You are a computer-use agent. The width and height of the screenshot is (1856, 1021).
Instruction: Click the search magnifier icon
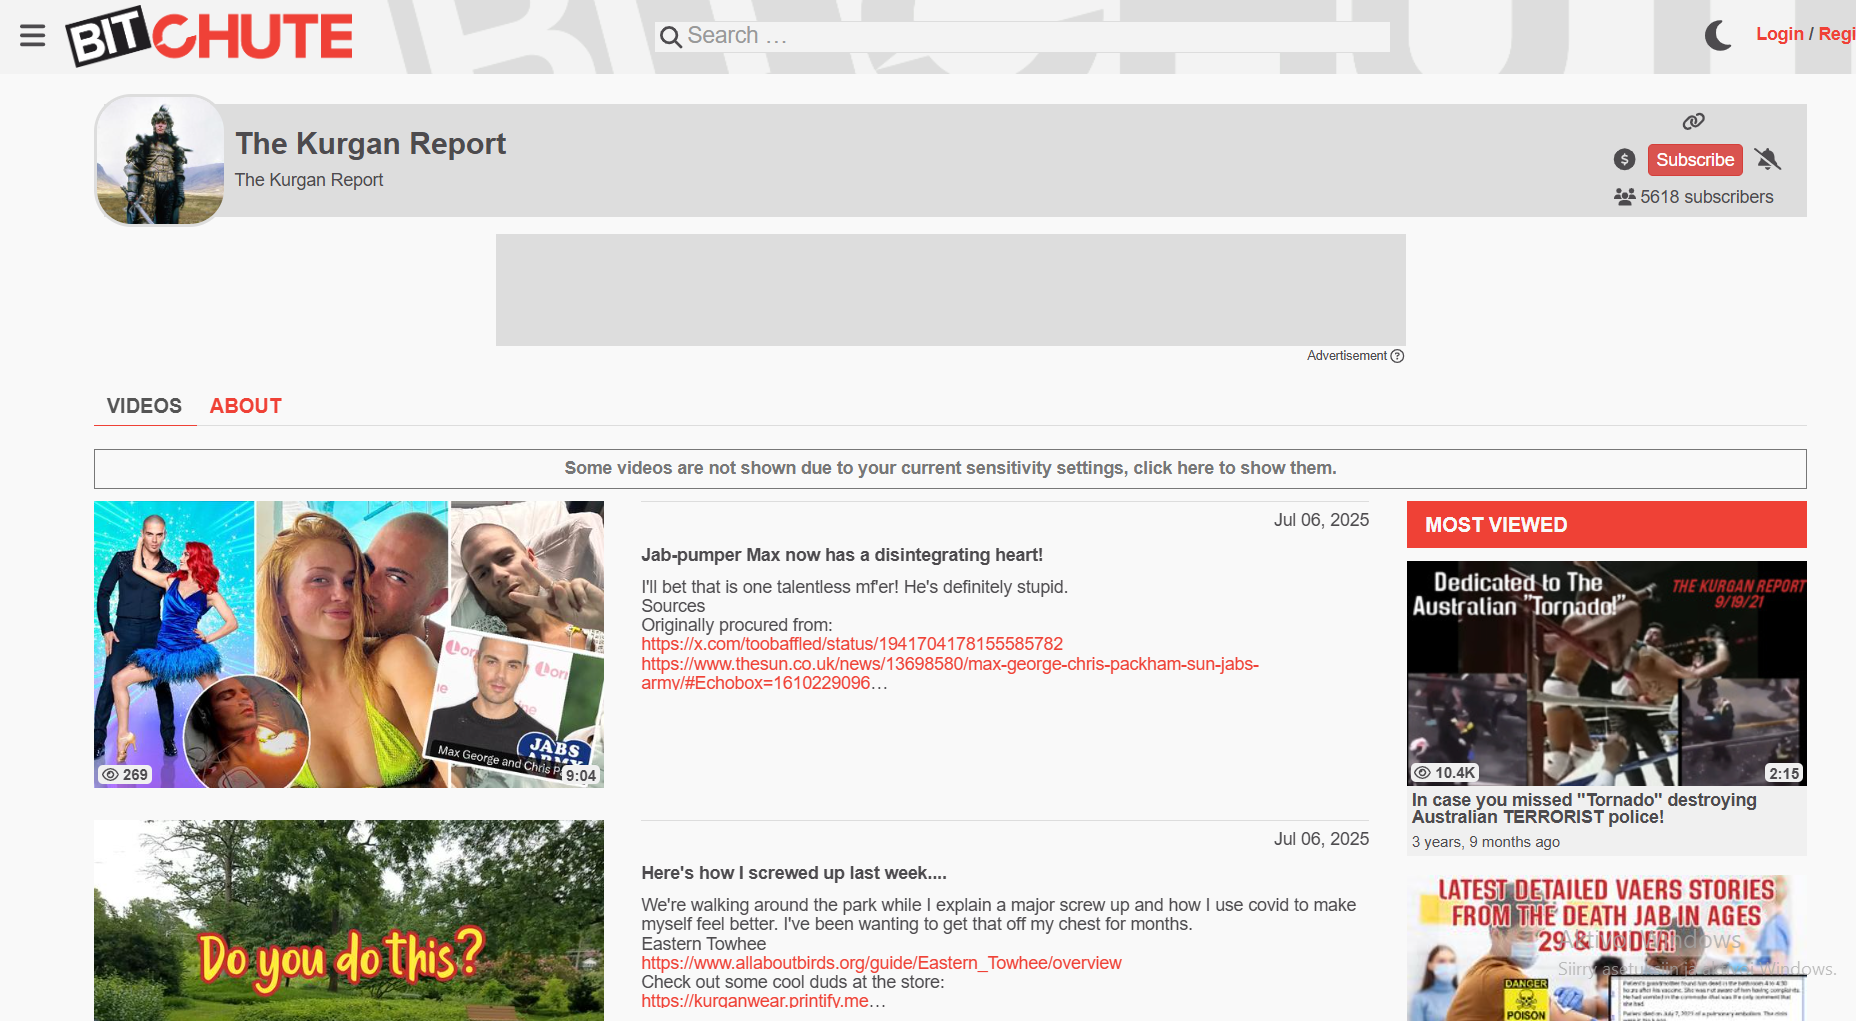[x=671, y=38]
